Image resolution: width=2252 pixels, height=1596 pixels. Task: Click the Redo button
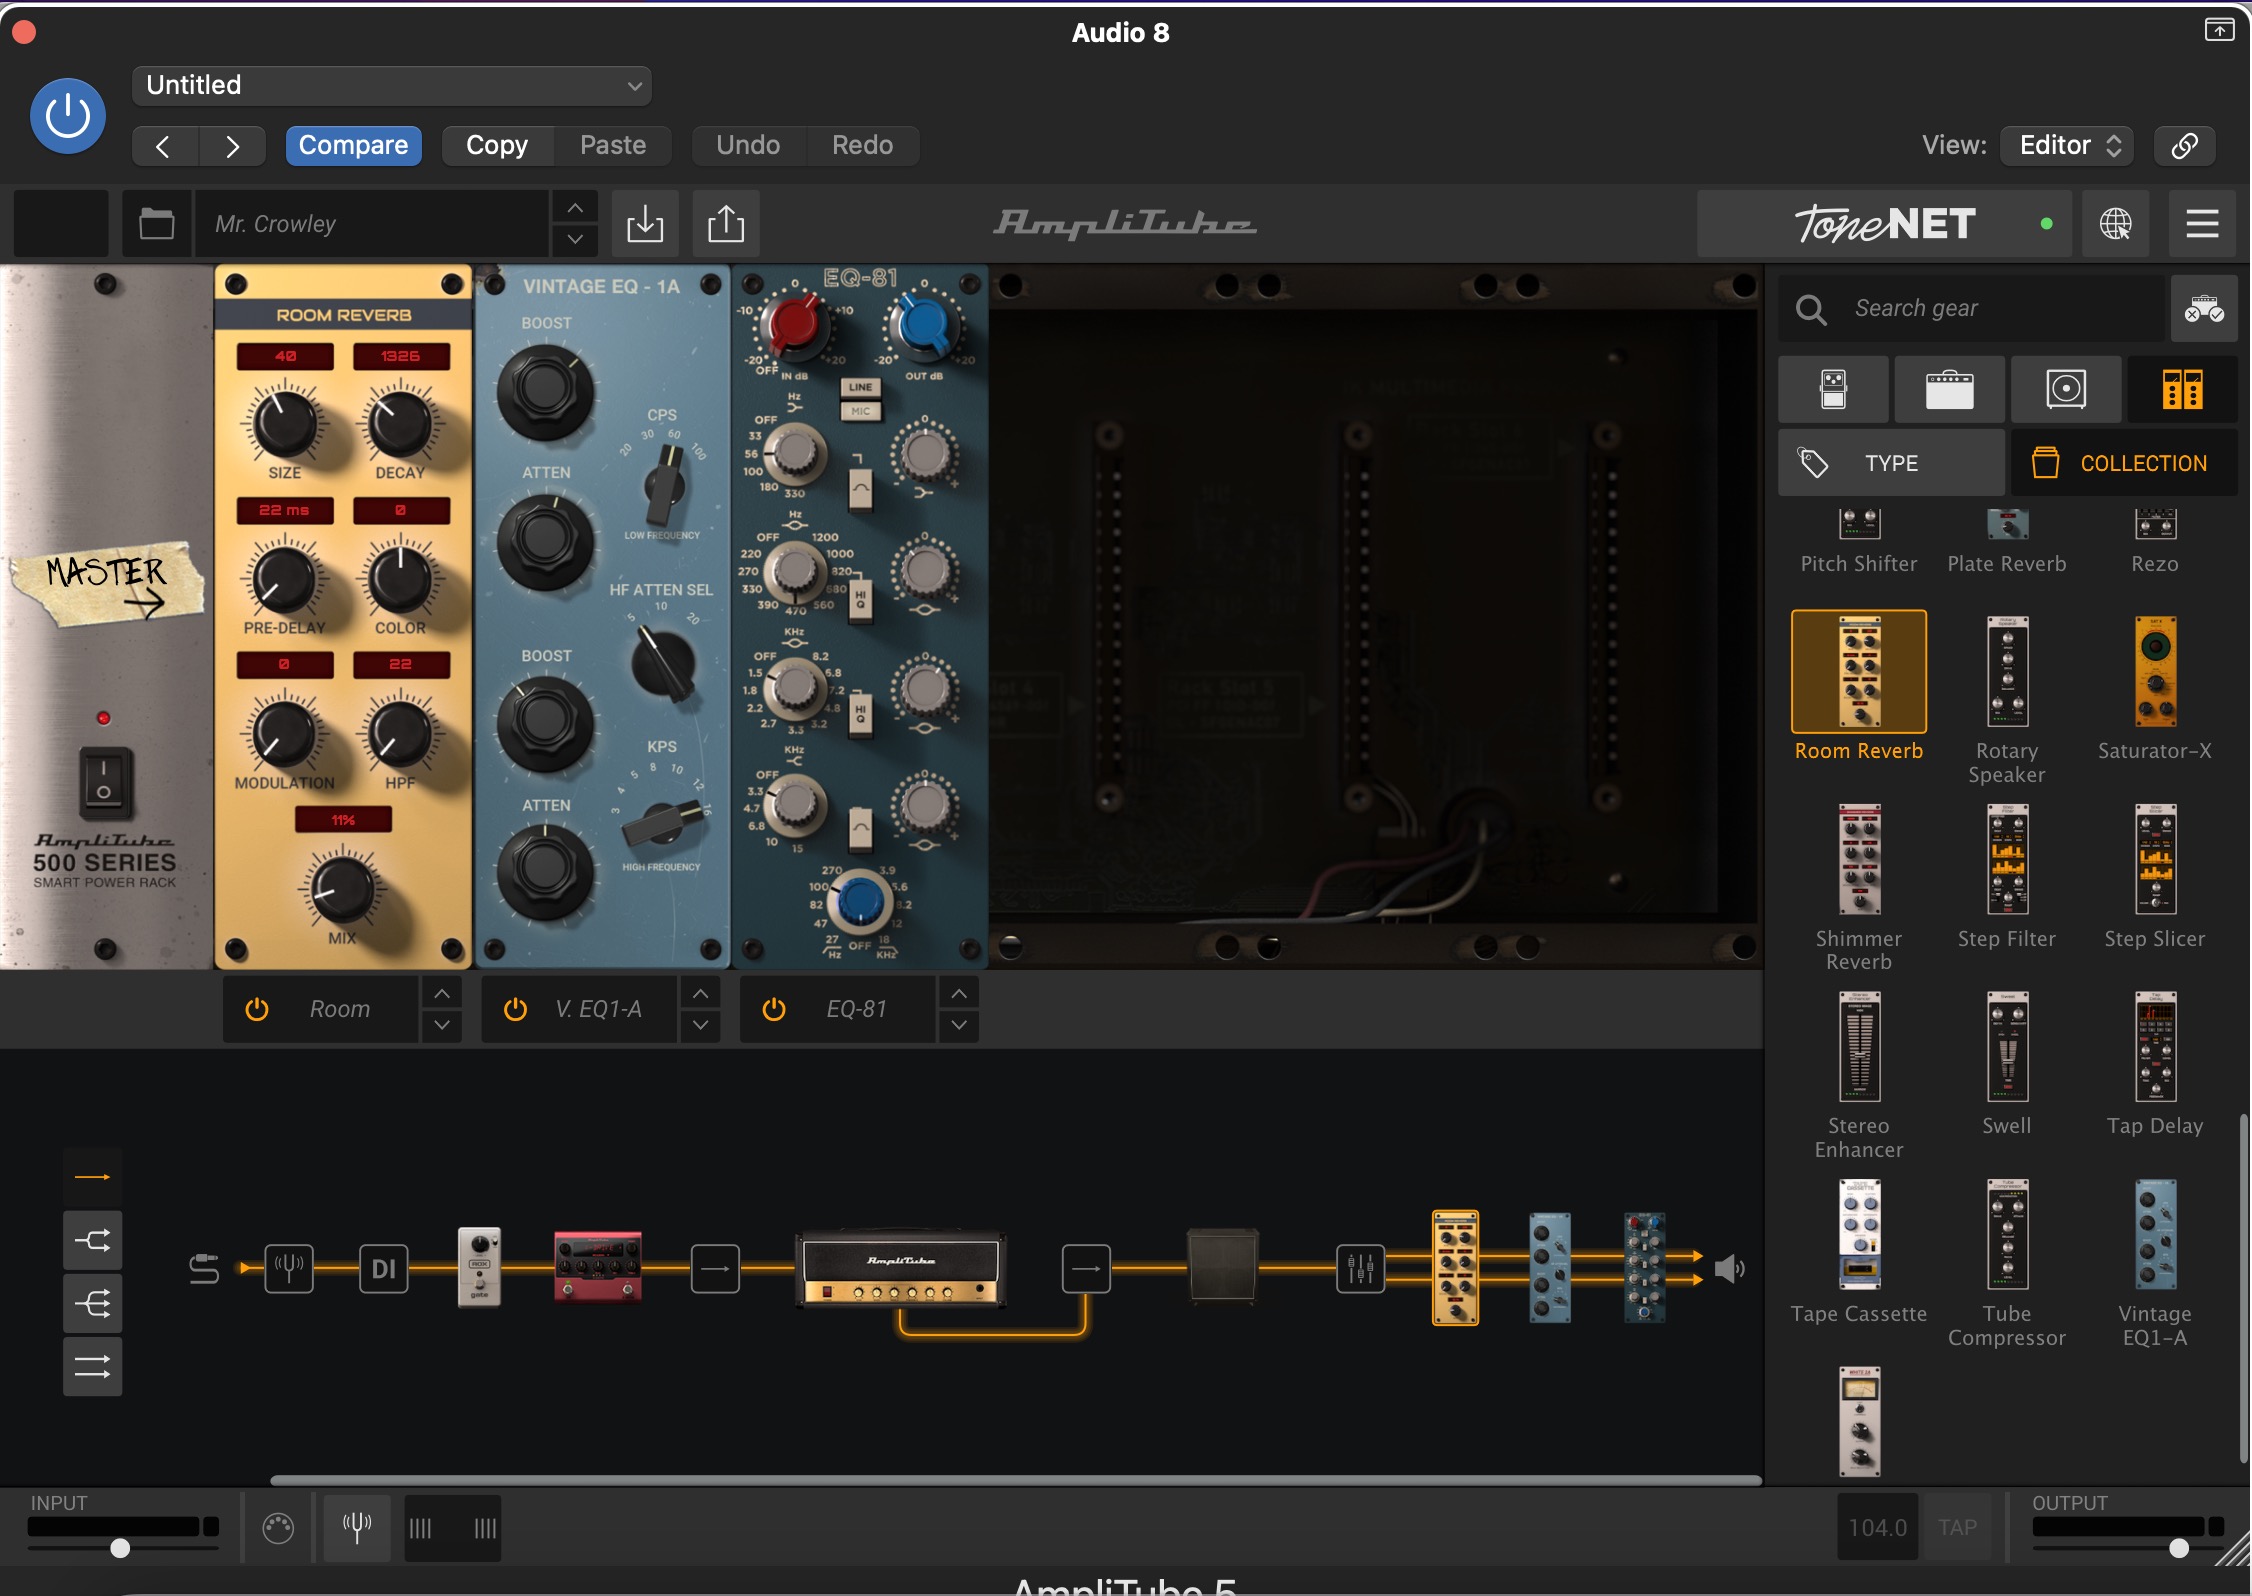[x=862, y=146]
